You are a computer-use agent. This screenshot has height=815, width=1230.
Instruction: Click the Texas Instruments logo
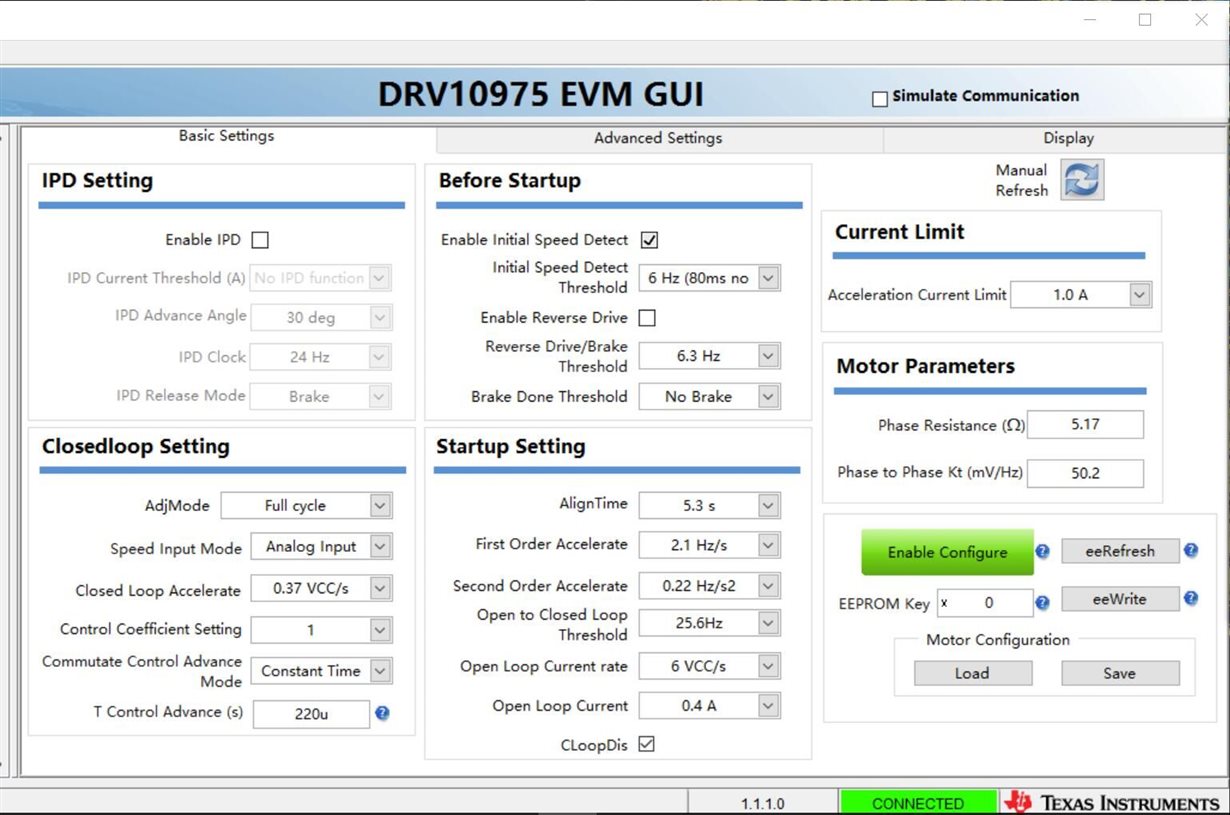point(1112,802)
